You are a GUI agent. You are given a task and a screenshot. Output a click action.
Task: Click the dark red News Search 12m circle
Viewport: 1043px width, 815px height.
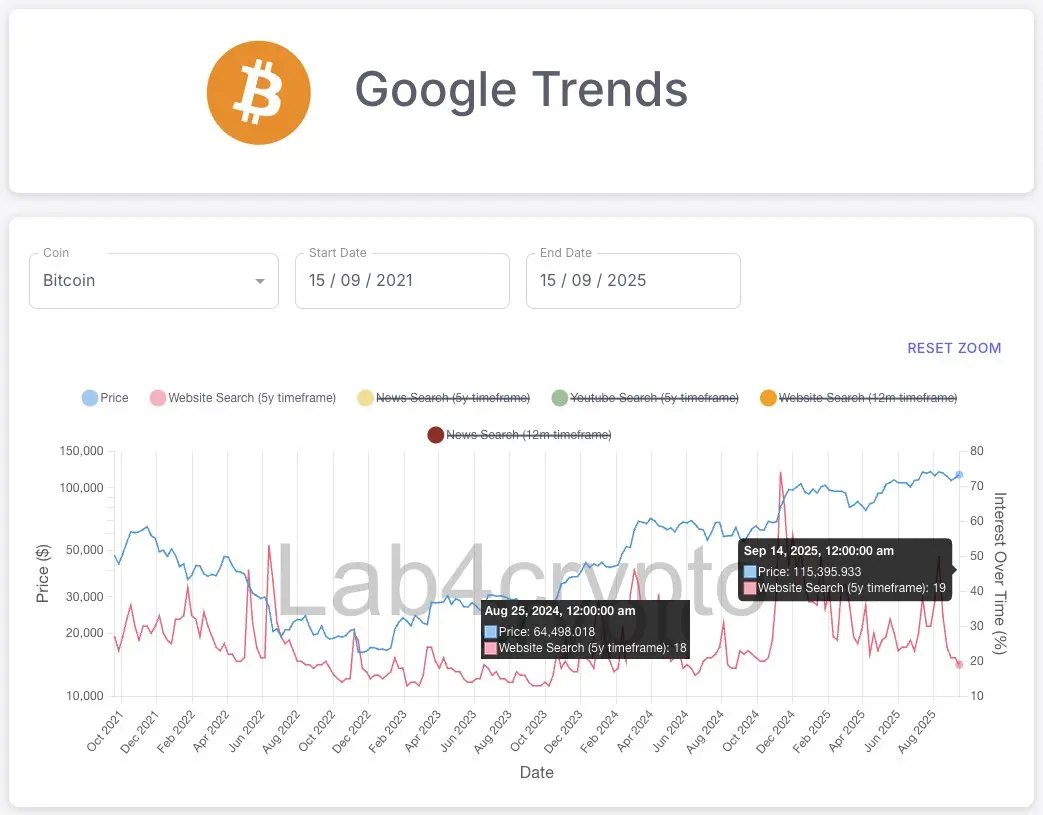click(x=436, y=435)
